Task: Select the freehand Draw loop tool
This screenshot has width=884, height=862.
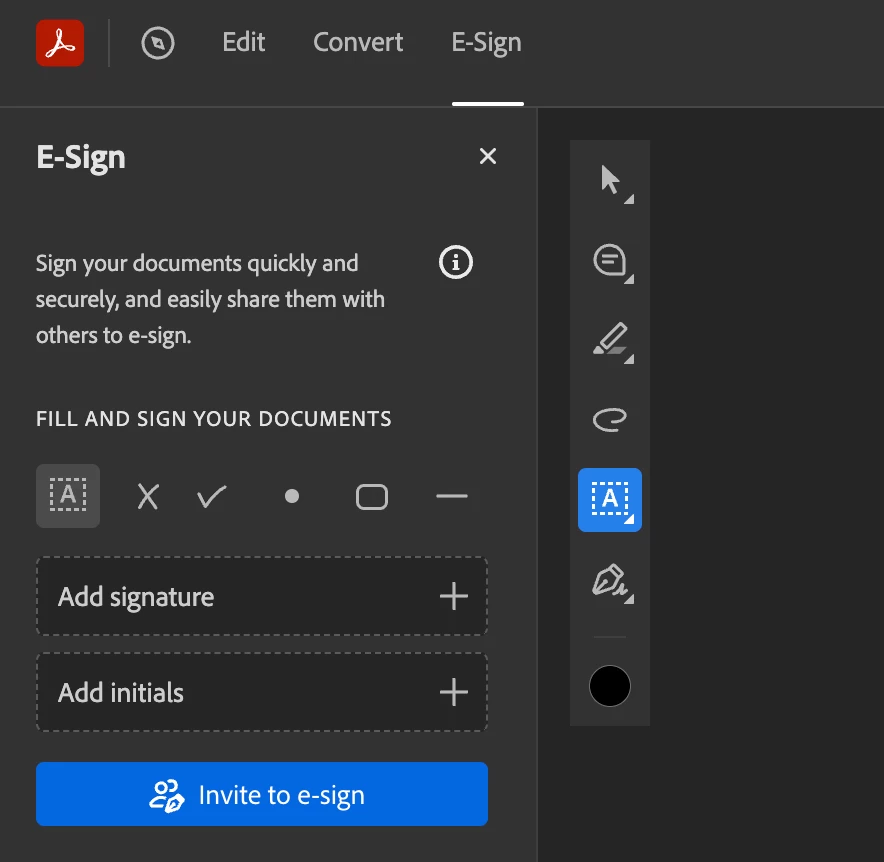Action: point(610,420)
